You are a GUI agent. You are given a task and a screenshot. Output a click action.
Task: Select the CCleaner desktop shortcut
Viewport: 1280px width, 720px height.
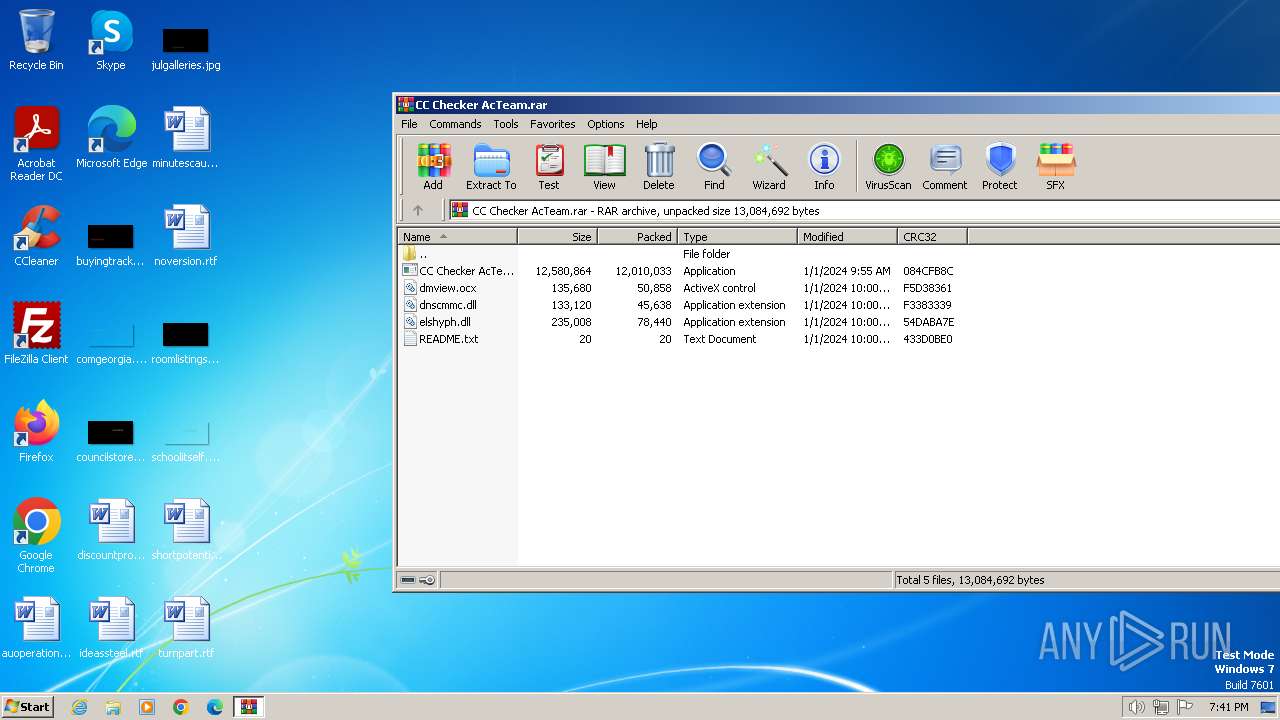coord(36,236)
